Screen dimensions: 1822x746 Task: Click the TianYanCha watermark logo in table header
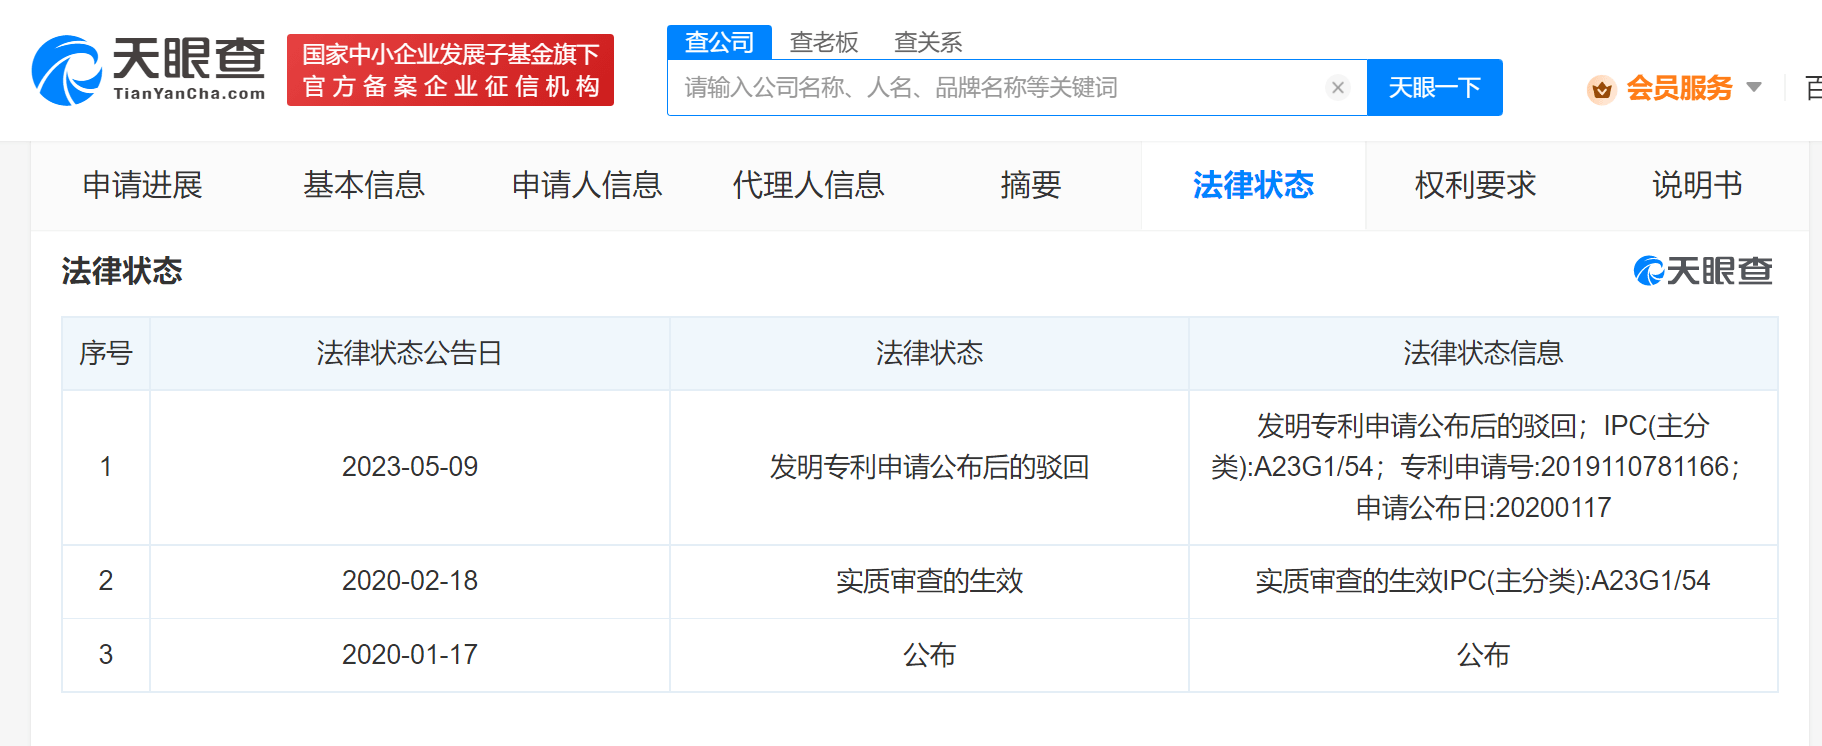[x=1702, y=271]
